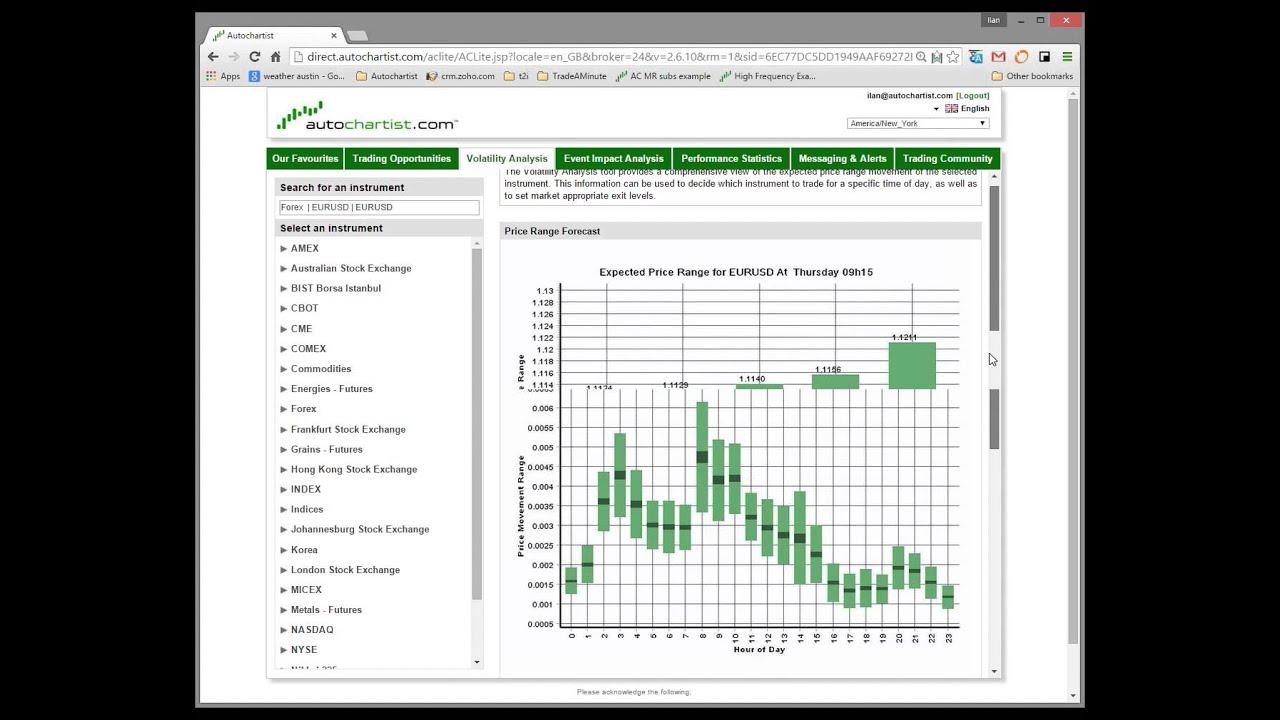This screenshot has height=720, width=1280.
Task: Expand the Energies - Futures node
Action: pyautogui.click(x=284, y=388)
